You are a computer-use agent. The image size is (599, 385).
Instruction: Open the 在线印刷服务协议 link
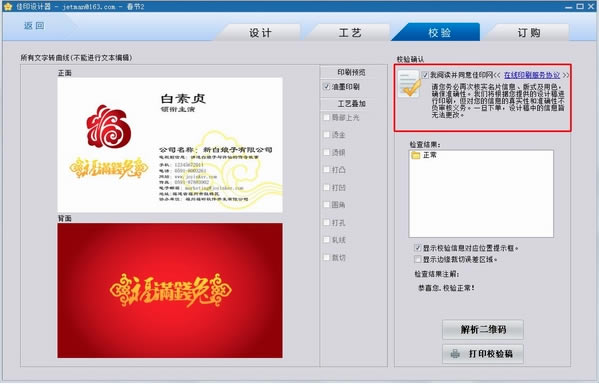(x=532, y=75)
